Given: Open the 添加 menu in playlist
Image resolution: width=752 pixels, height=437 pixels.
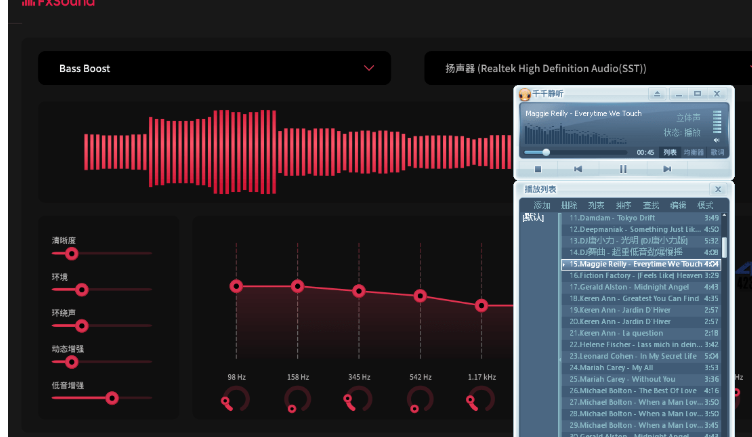Looking at the screenshot, I should pos(541,205).
